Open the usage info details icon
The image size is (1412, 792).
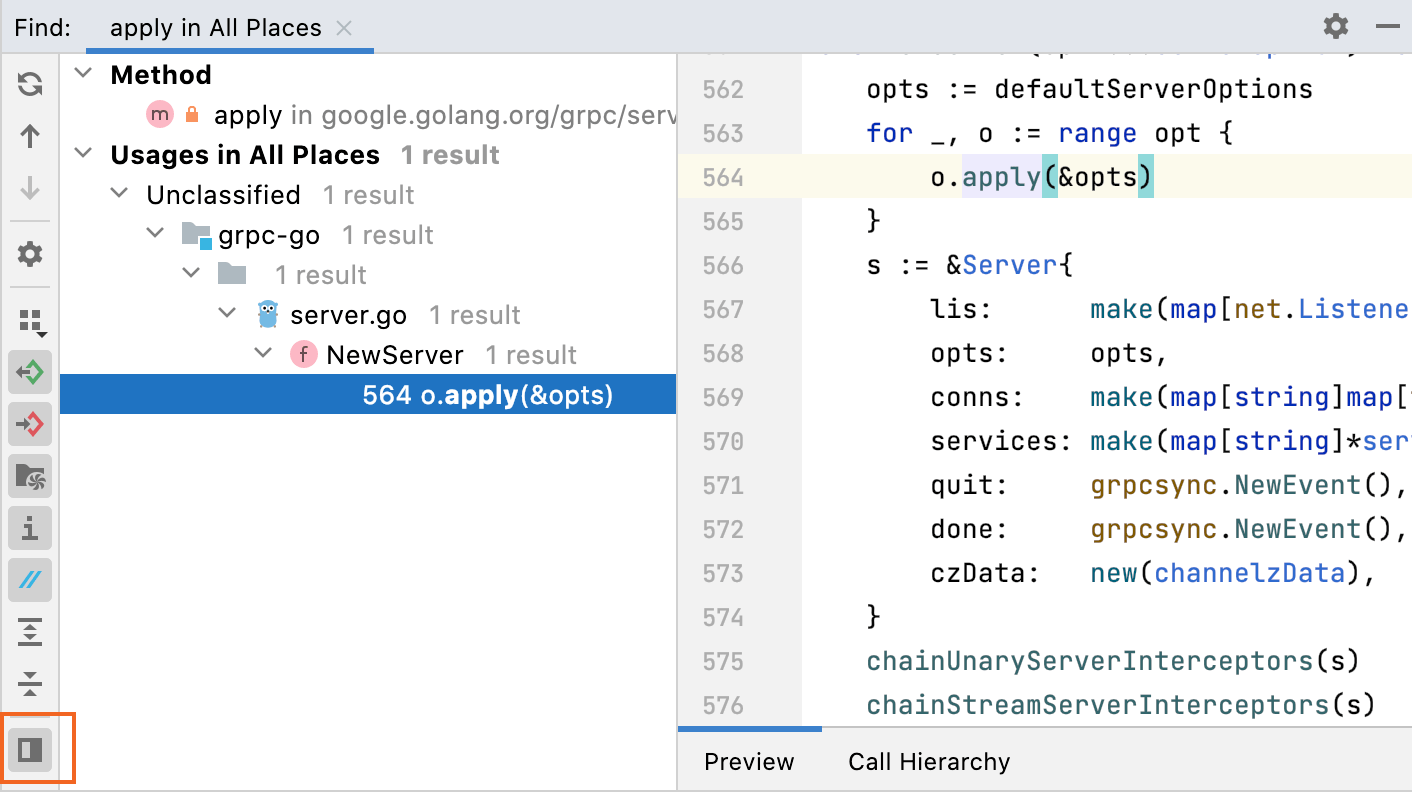[x=29, y=528]
